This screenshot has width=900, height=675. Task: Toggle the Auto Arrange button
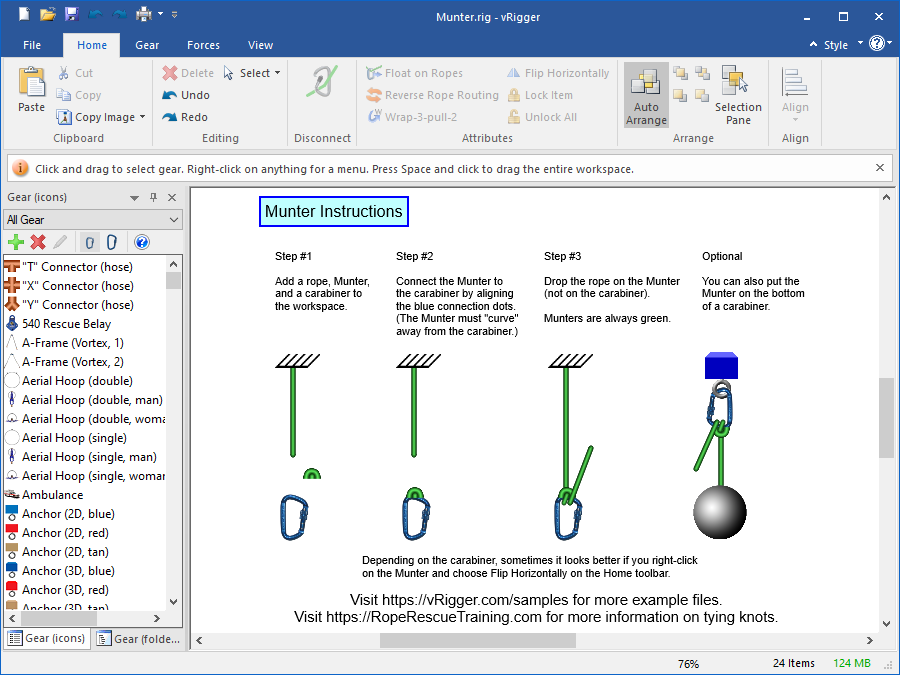pyautogui.click(x=646, y=95)
